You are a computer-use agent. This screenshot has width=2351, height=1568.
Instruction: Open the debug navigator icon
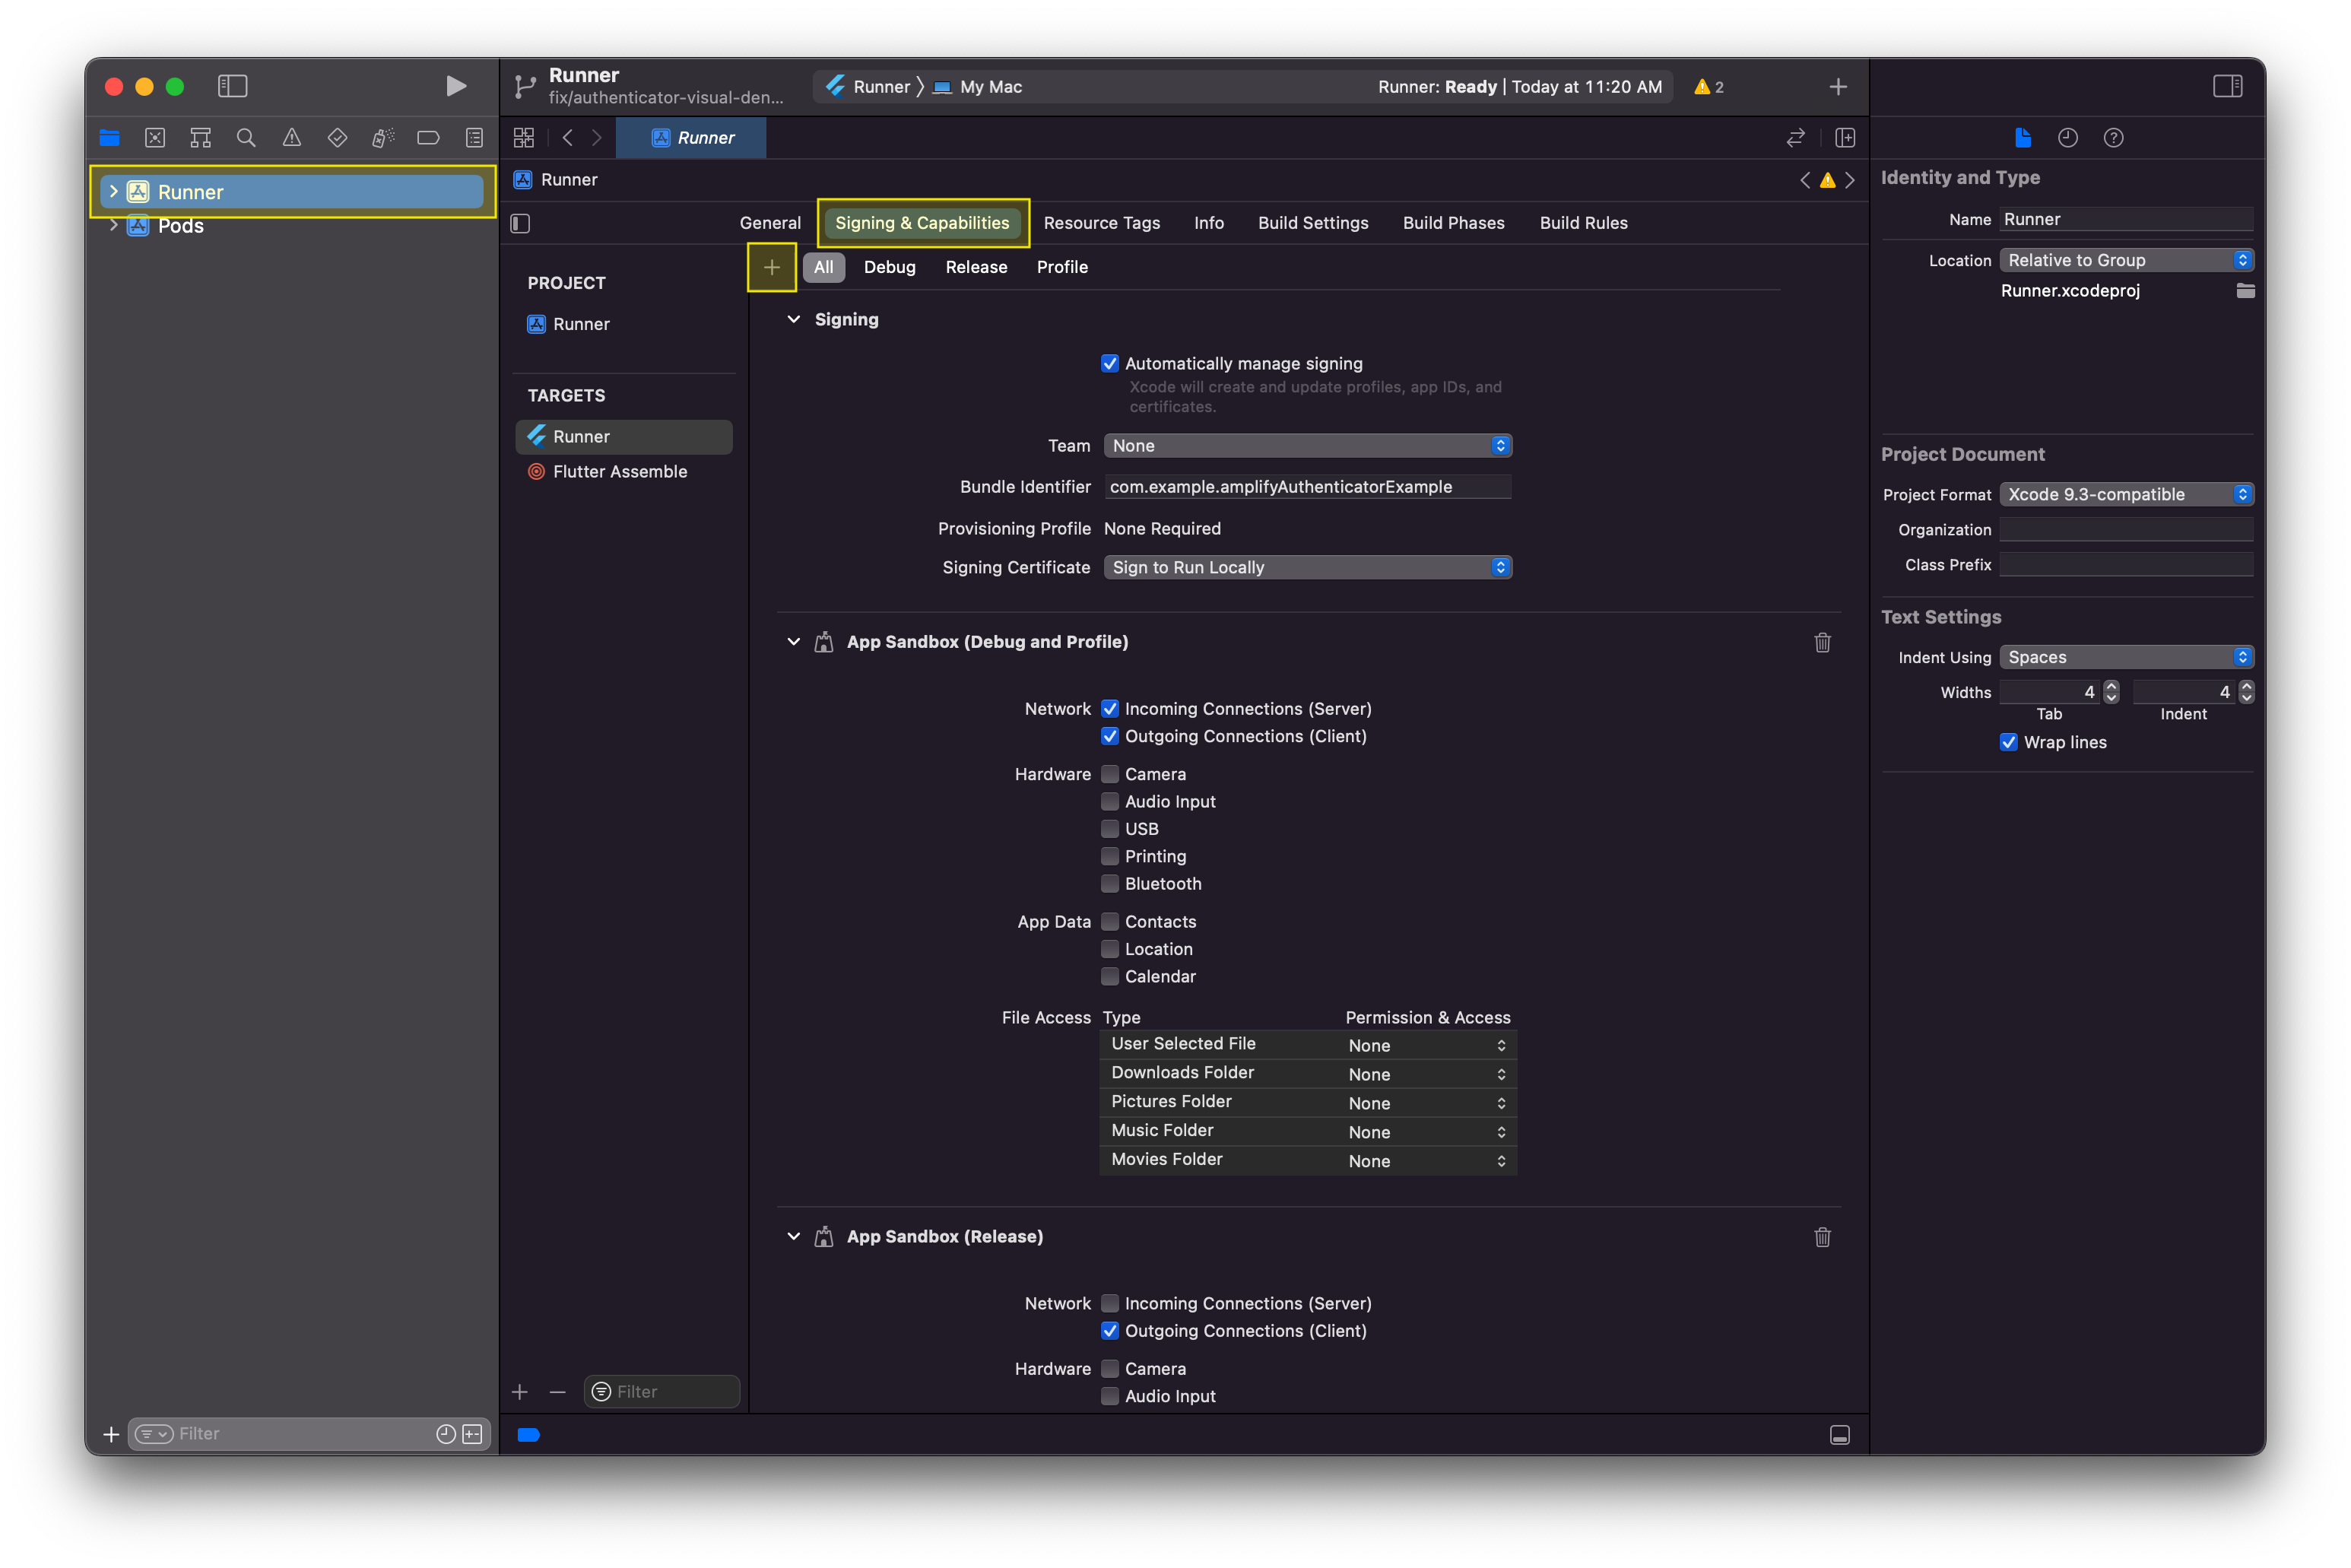coord(383,138)
